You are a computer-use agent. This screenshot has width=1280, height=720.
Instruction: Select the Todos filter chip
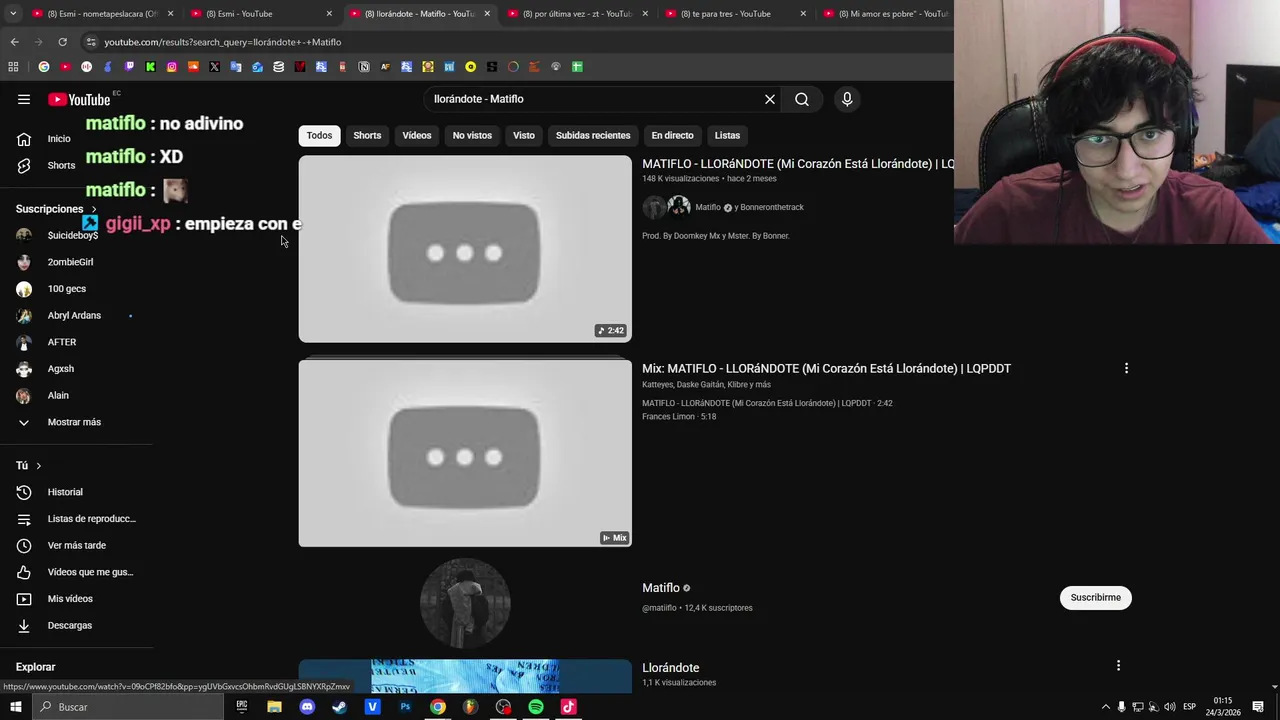[319, 135]
